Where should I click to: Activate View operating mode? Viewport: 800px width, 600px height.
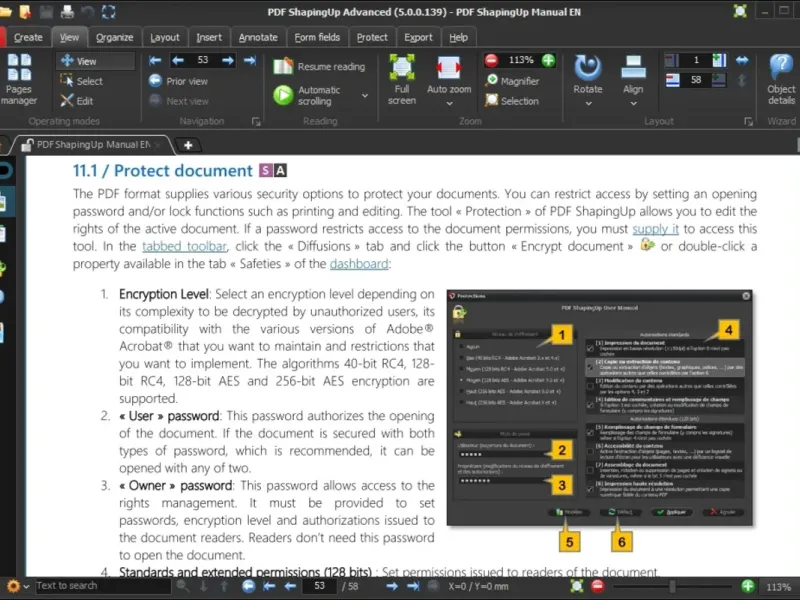point(95,61)
